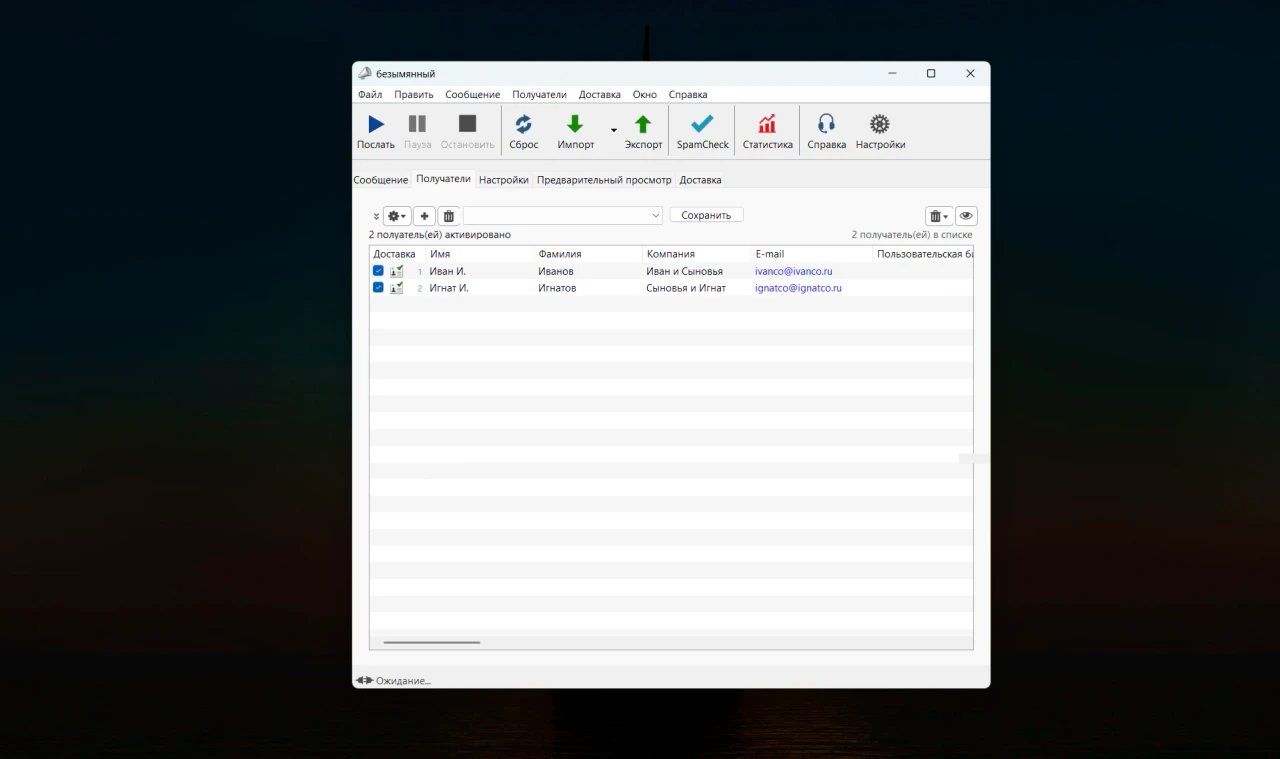Screen dimensions: 1280x759
Task: Sort by the E-mail column header
Action: pos(812,254)
